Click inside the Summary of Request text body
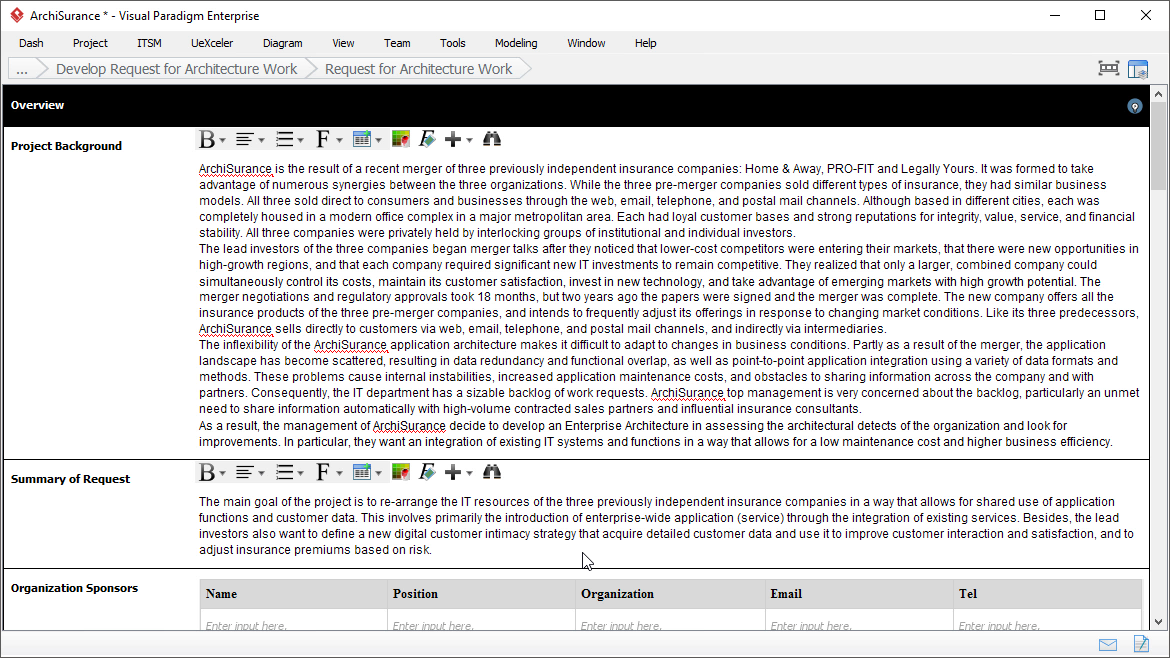The width and height of the screenshot is (1170, 658). [x=666, y=526]
